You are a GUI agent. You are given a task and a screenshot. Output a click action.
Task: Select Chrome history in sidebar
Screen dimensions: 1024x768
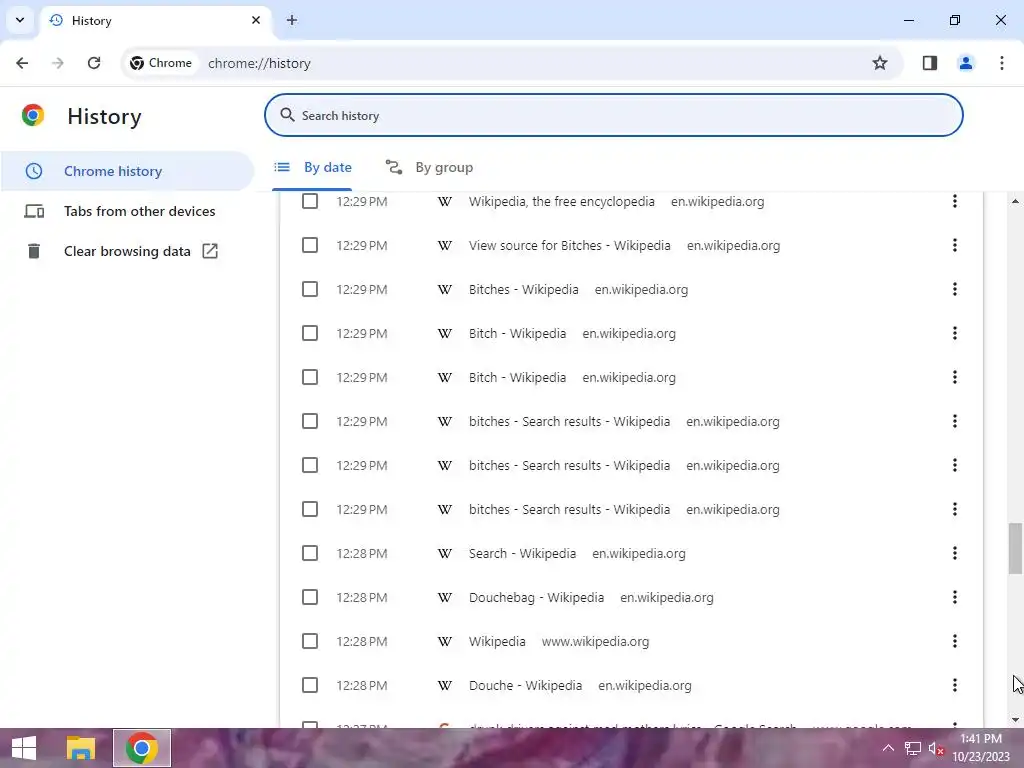pyautogui.click(x=127, y=171)
